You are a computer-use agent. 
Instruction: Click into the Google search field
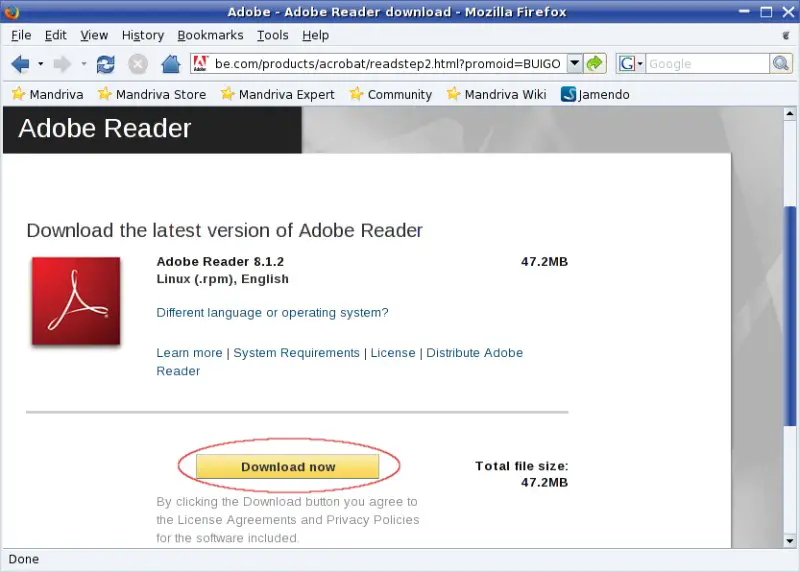point(705,64)
